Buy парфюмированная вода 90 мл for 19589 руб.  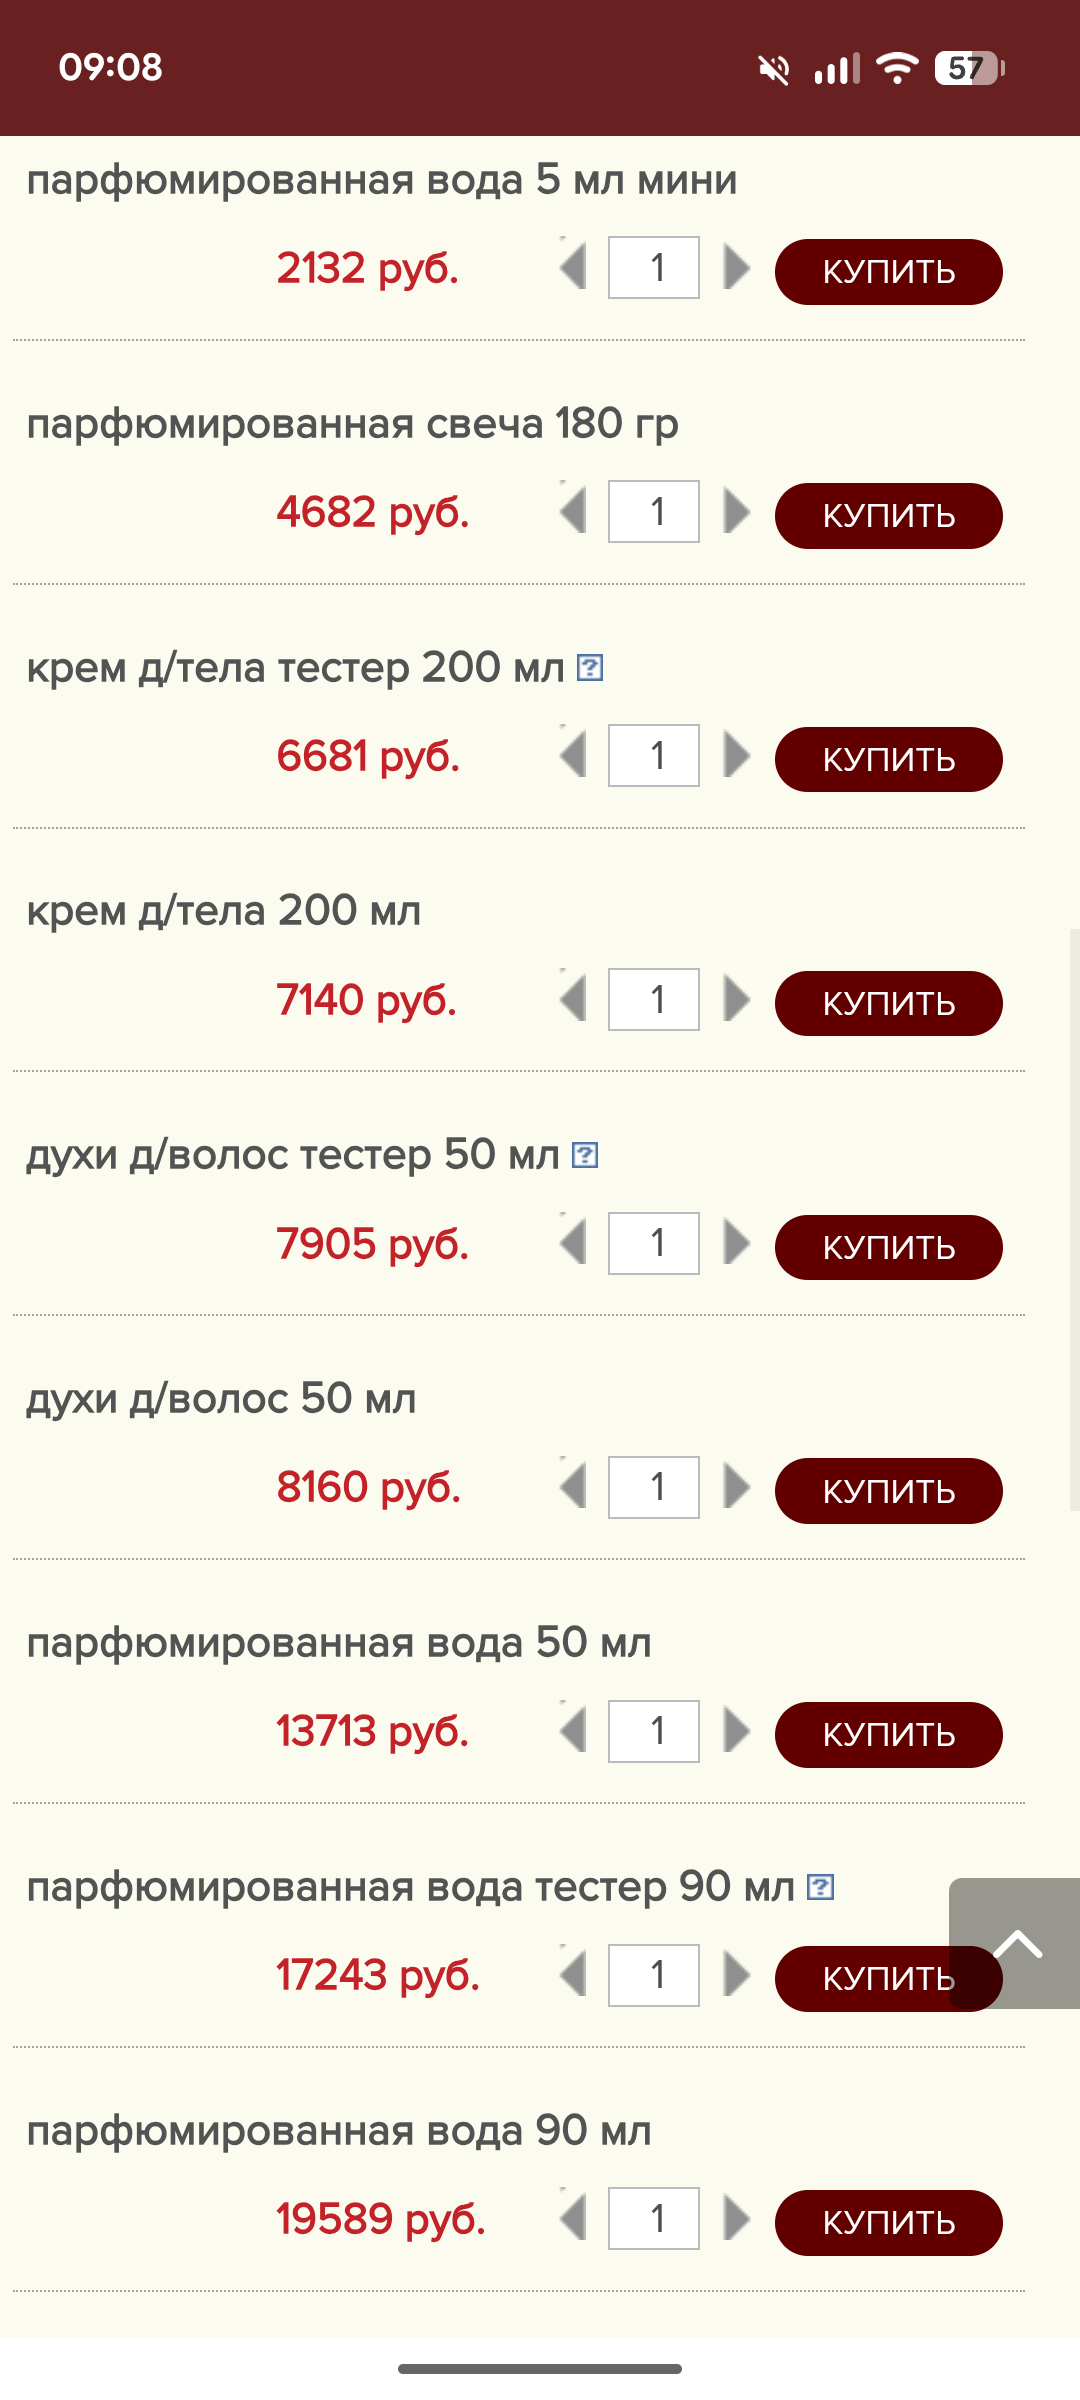click(x=888, y=2223)
